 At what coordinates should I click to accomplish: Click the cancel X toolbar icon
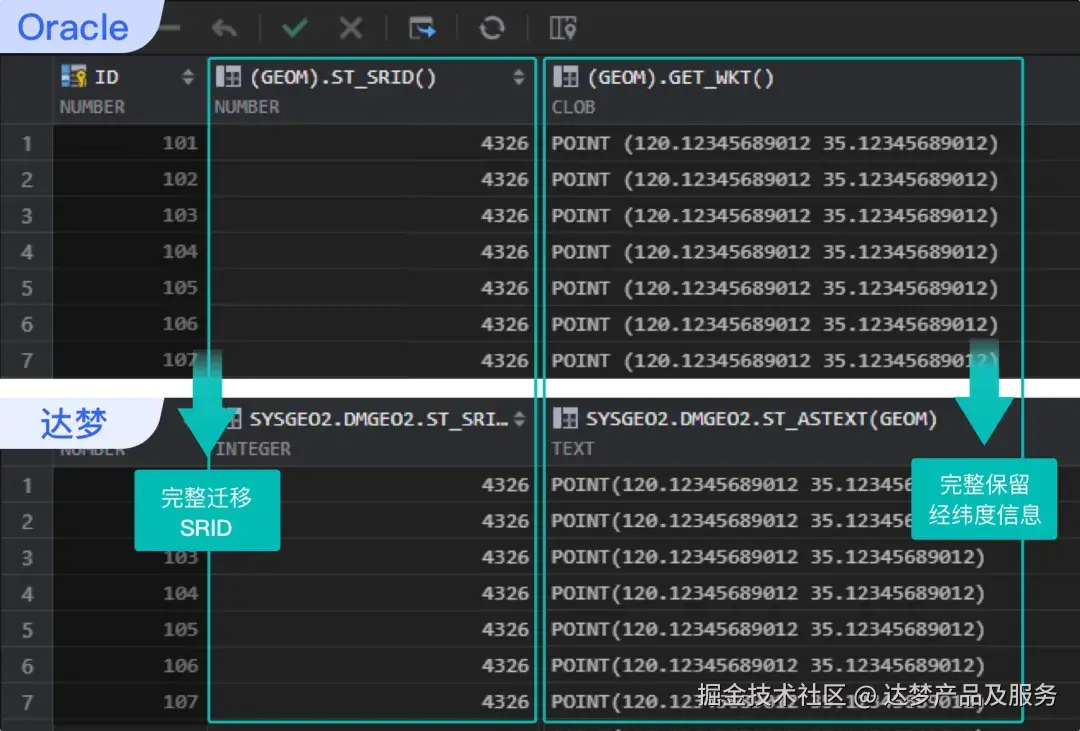(x=351, y=28)
